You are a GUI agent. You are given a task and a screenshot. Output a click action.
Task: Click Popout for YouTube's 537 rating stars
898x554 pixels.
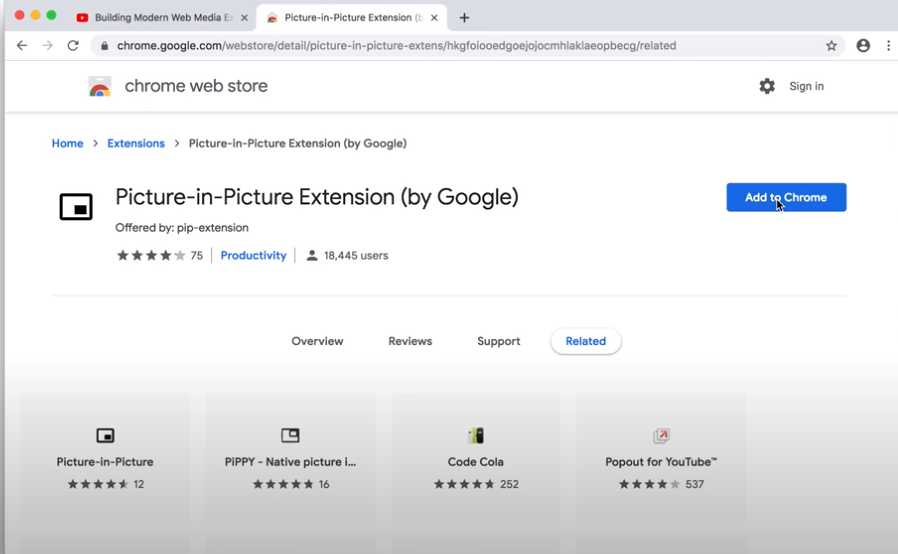[x=649, y=484]
